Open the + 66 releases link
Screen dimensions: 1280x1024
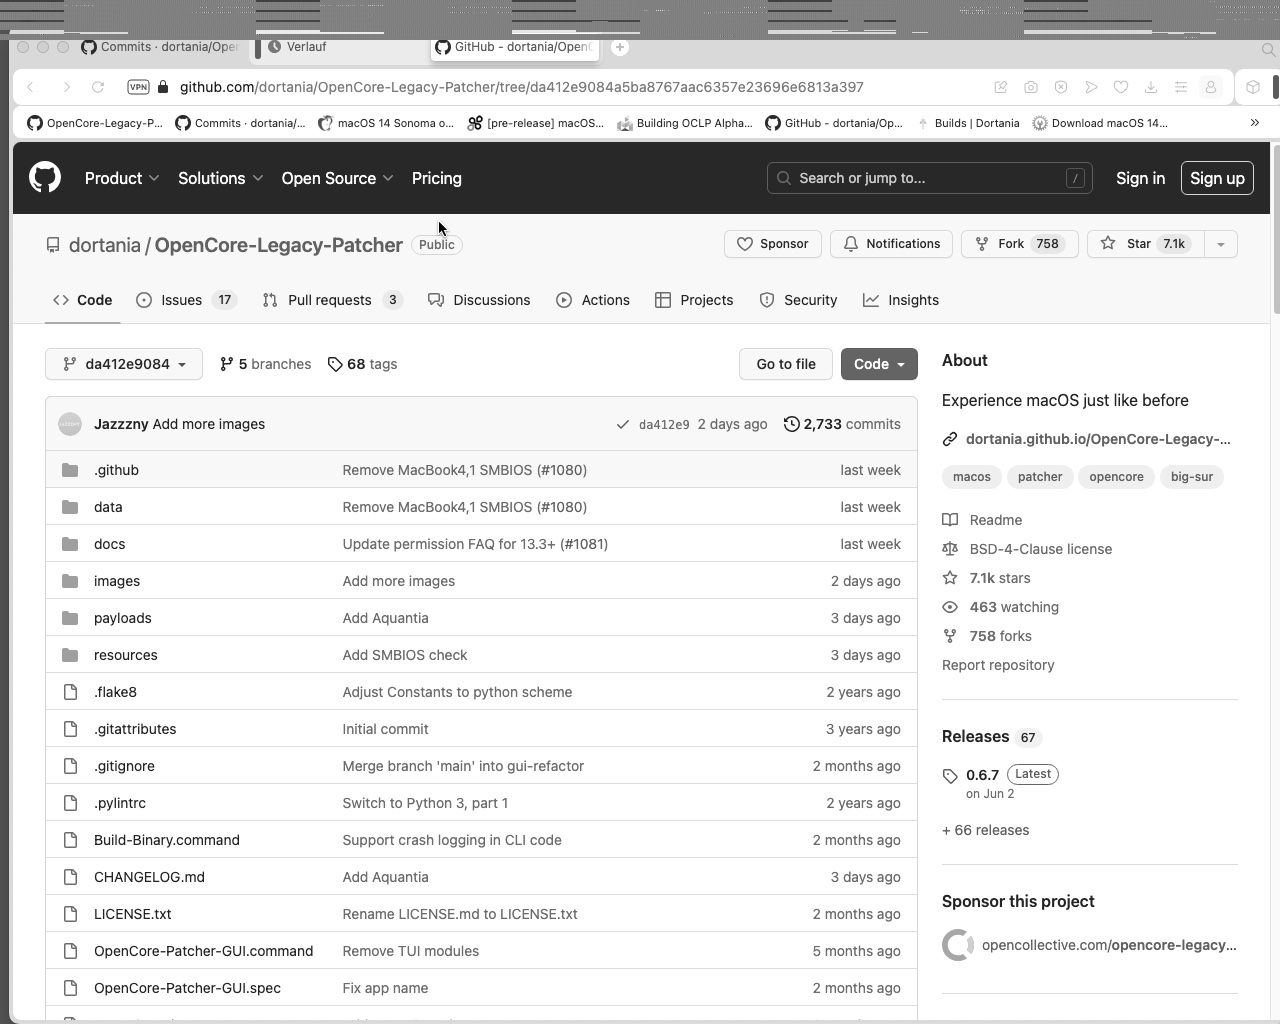pyautogui.click(x=985, y=830)
